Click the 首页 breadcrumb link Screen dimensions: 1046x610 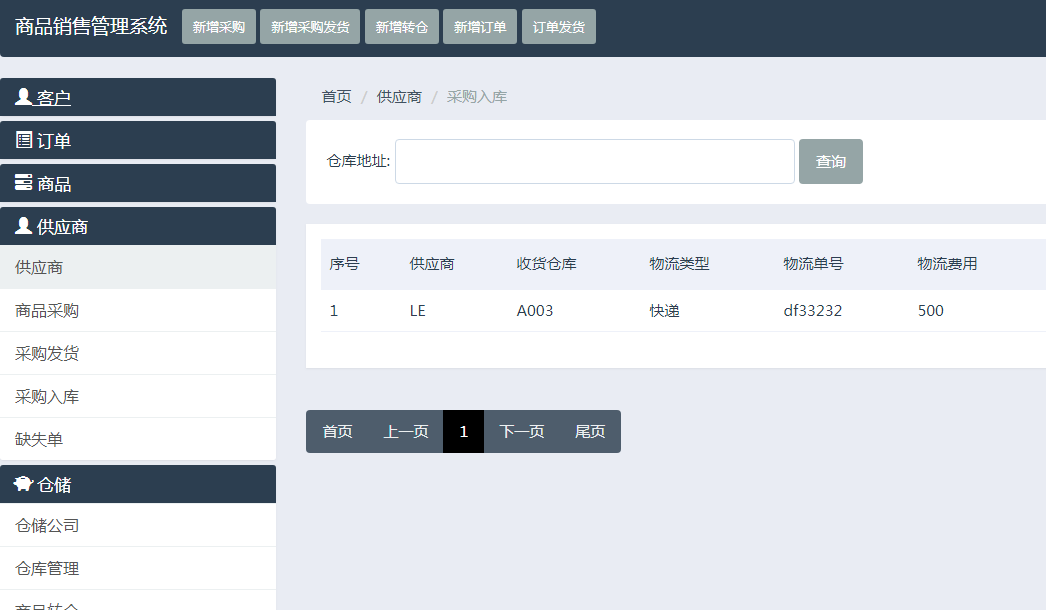(x=336, y=97)
